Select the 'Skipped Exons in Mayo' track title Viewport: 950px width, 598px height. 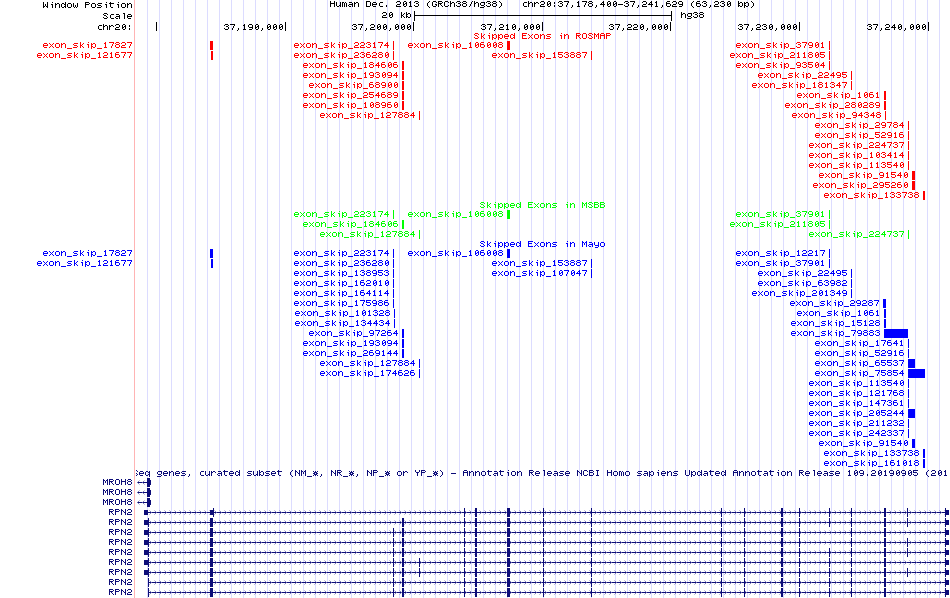542,244
